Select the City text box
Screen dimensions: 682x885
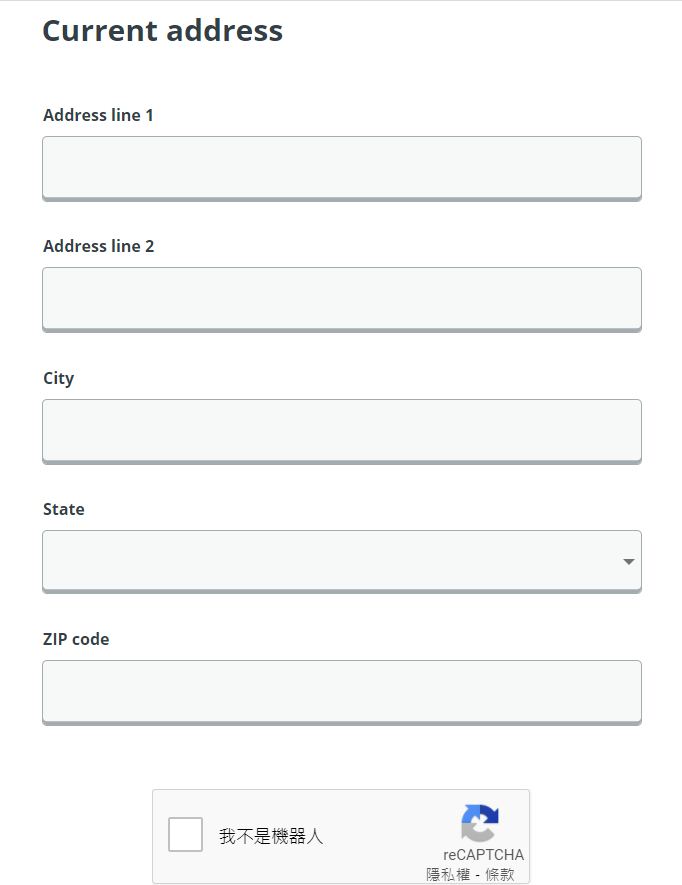342,432
